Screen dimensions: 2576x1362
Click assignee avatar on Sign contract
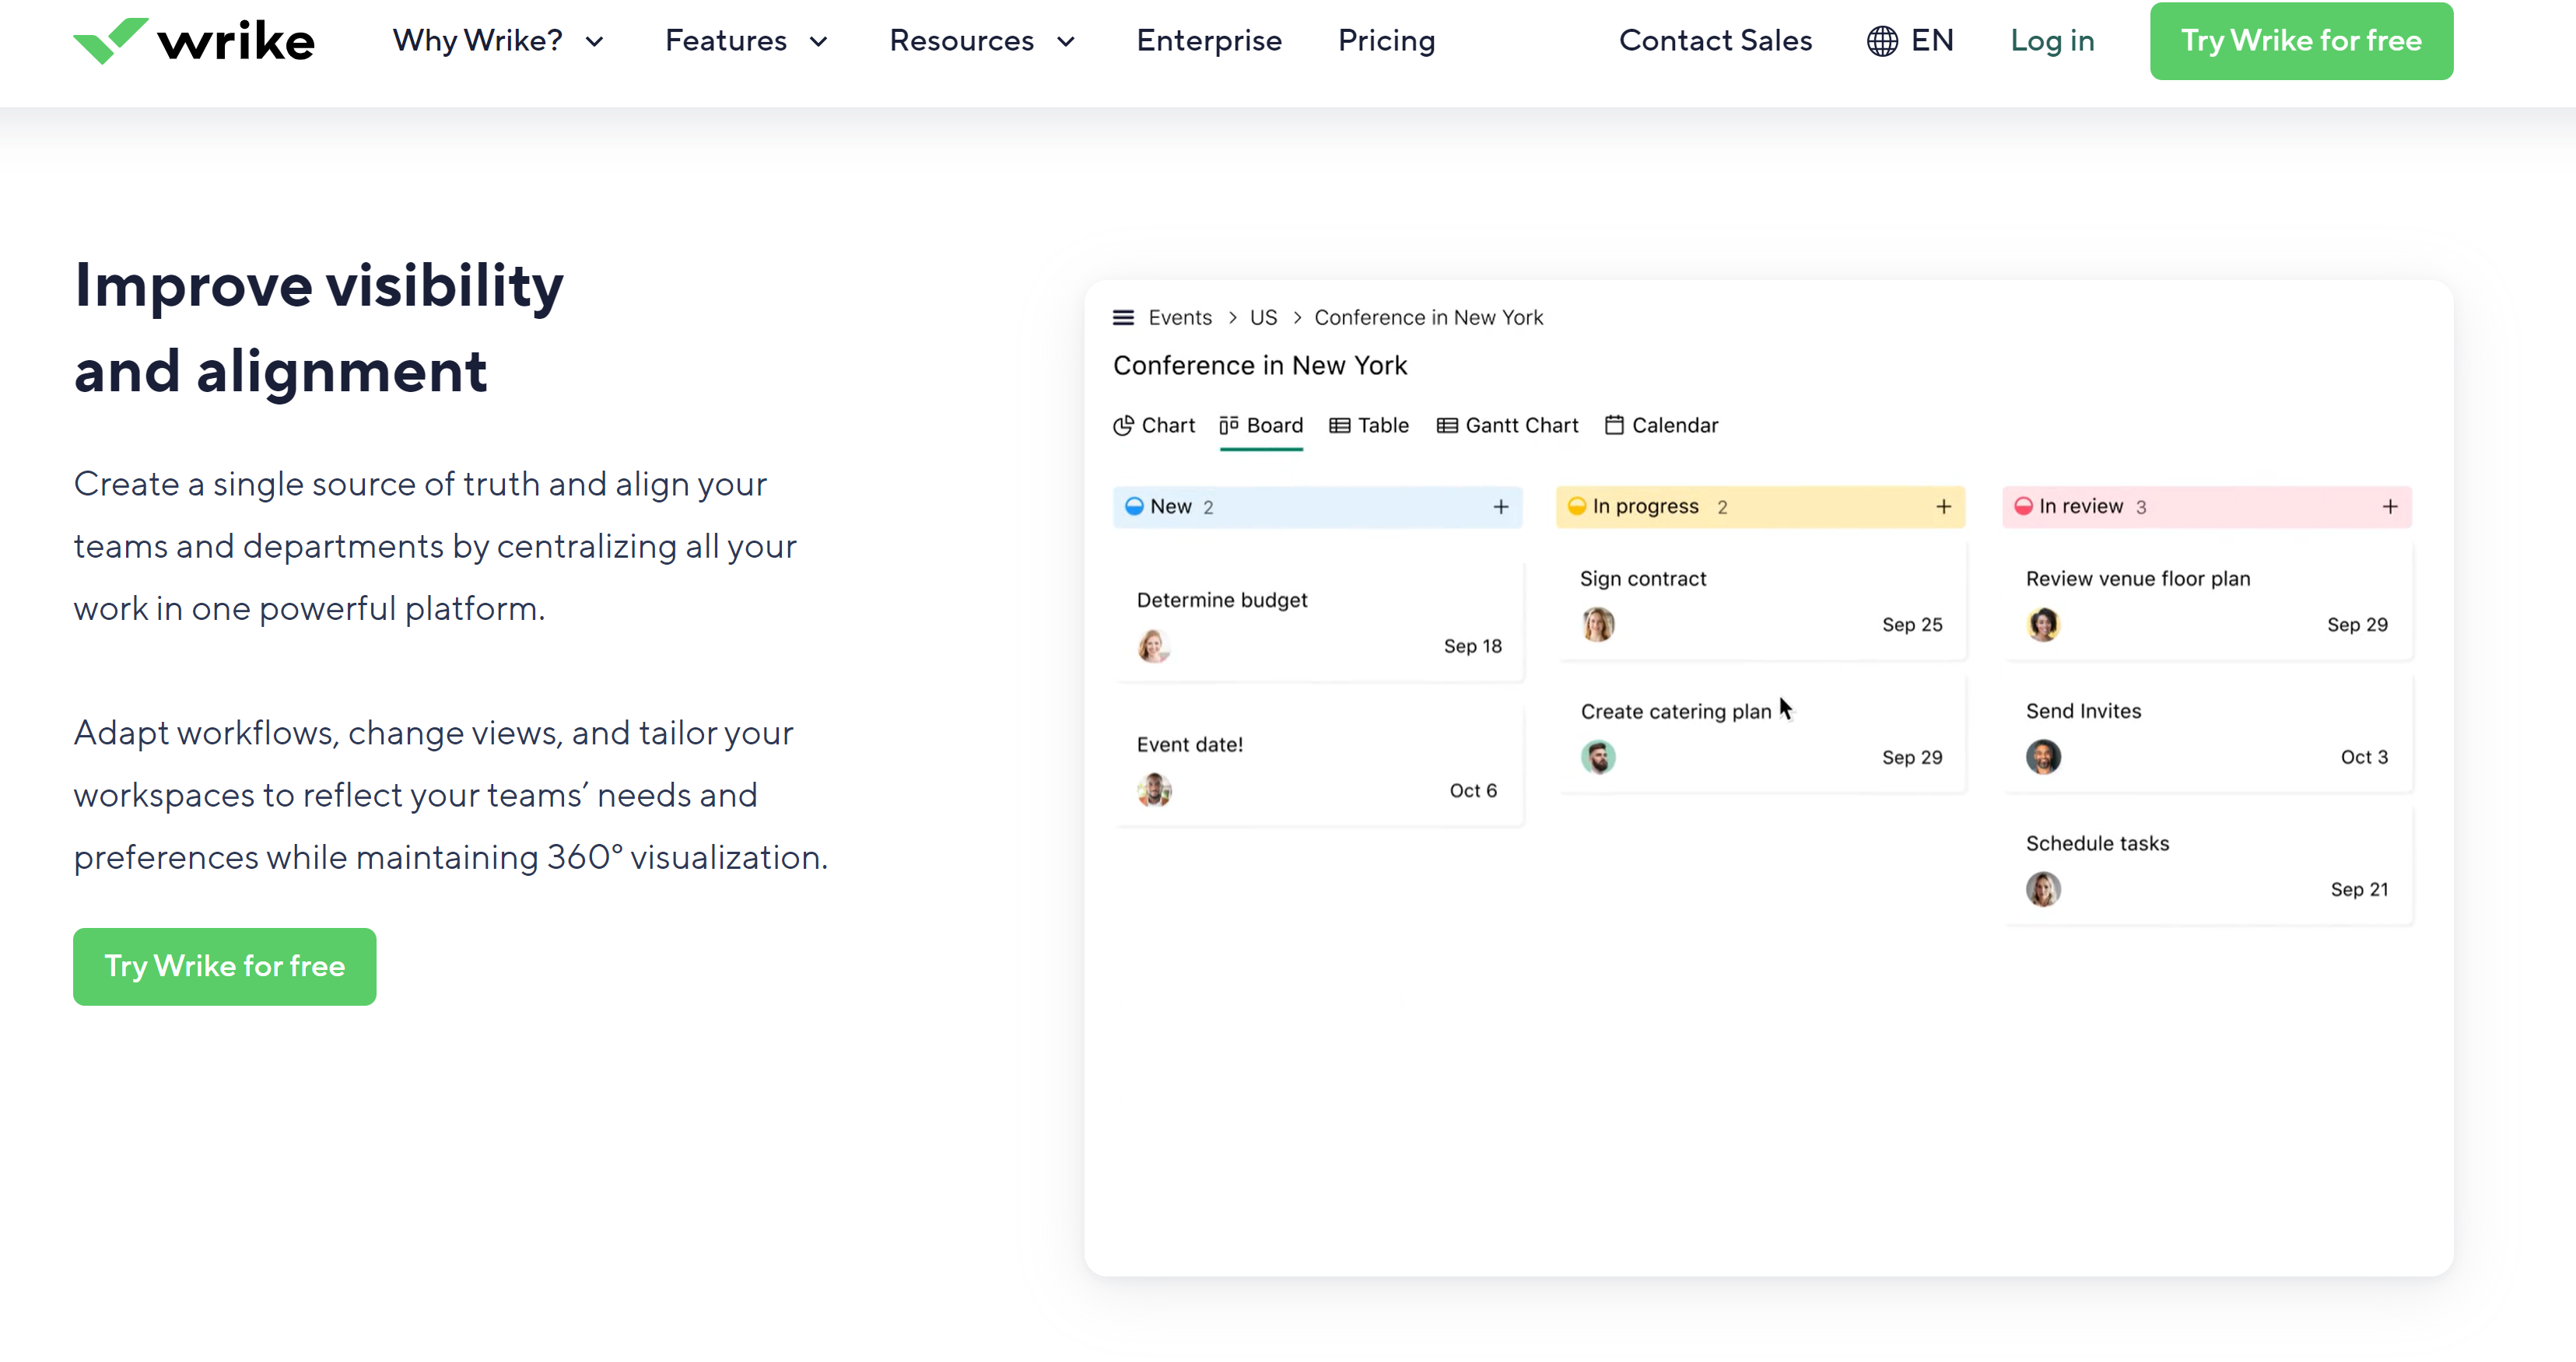[1598, 624]
